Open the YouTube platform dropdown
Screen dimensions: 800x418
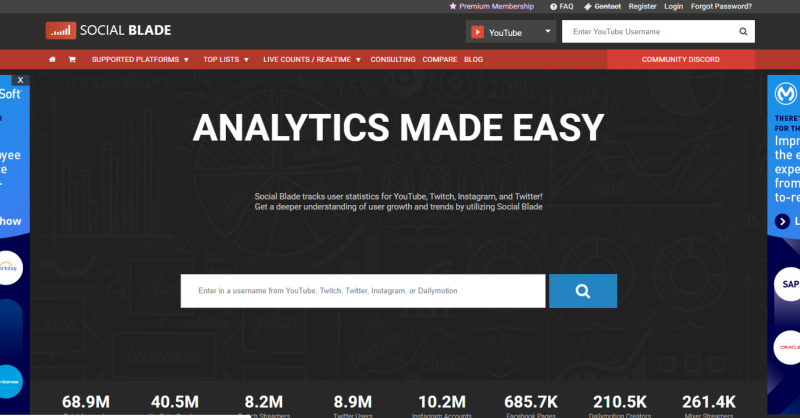click(x=511, y=32)
